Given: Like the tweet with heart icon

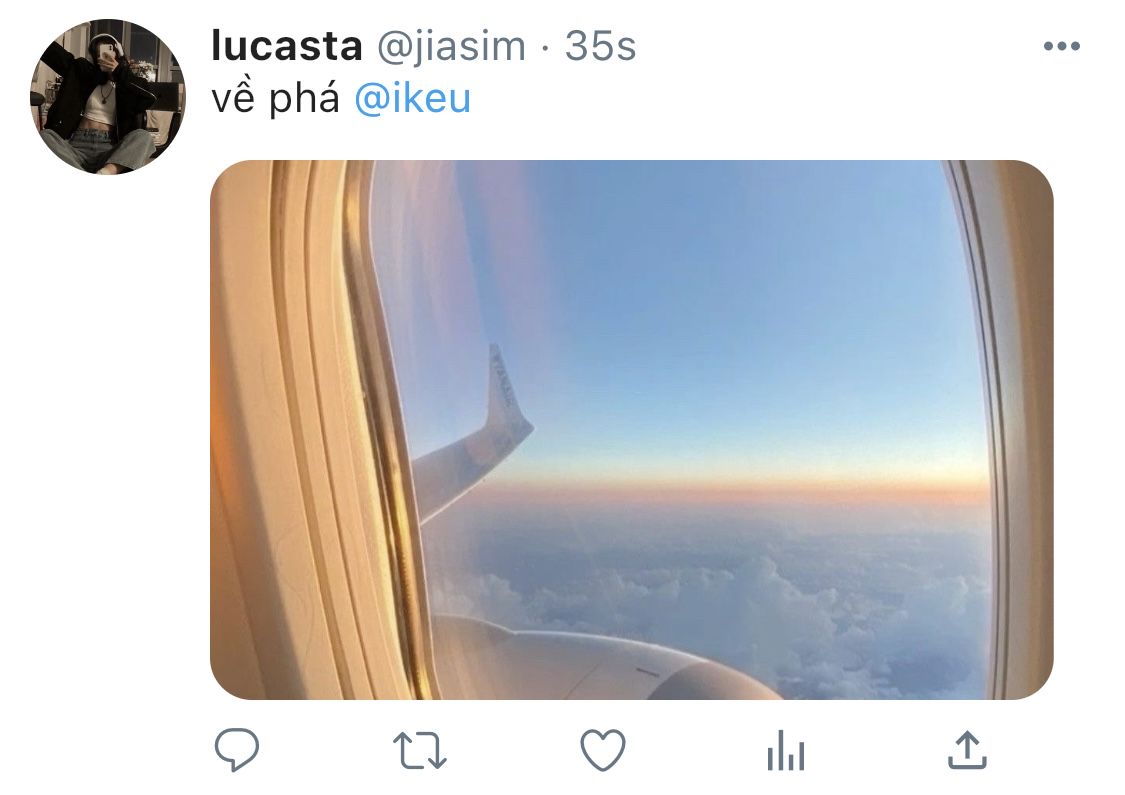Looking at the screenshot, I should 603,750.
